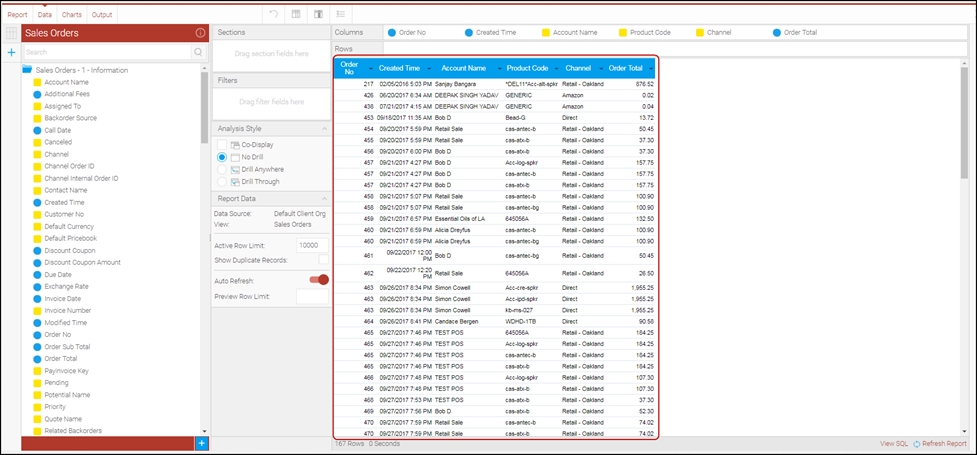977x455 pixels.
Task: Switch to the Output tab
Action: point(102,14)
